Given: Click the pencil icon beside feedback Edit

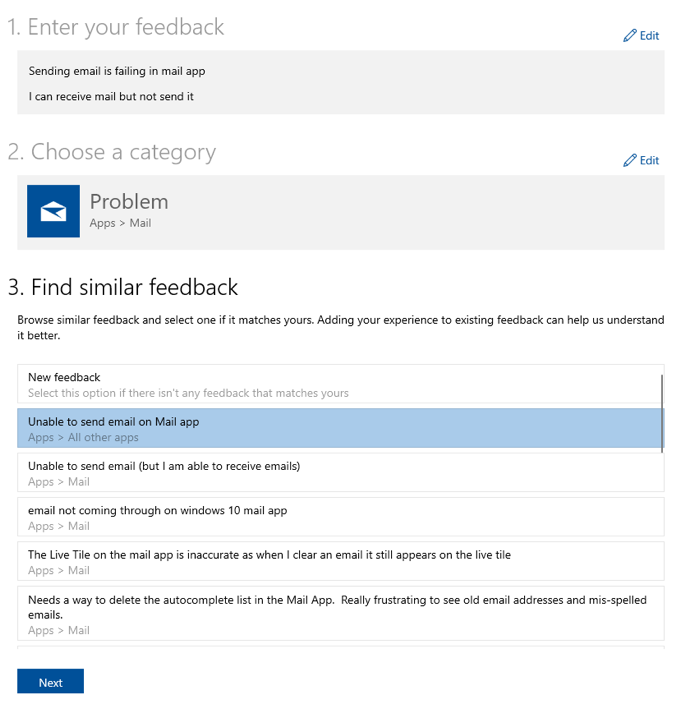Looking at the screenshot, I should [629, 36].
